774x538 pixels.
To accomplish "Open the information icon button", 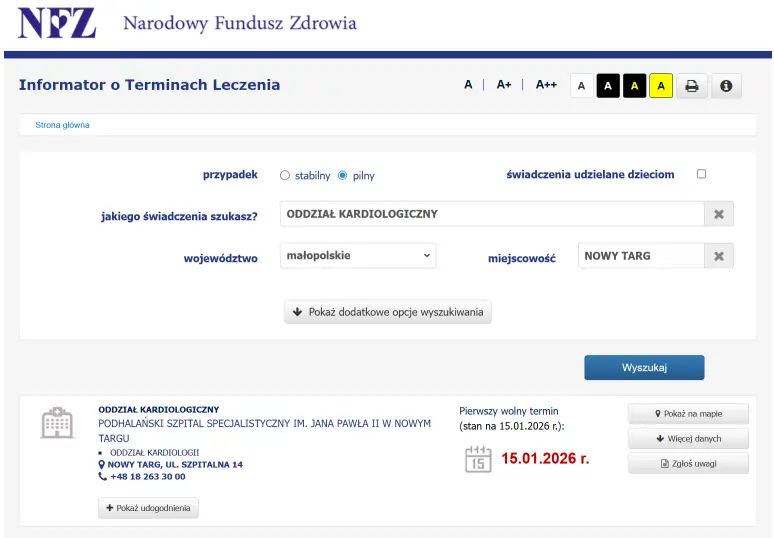I will (x=725, y=86).
